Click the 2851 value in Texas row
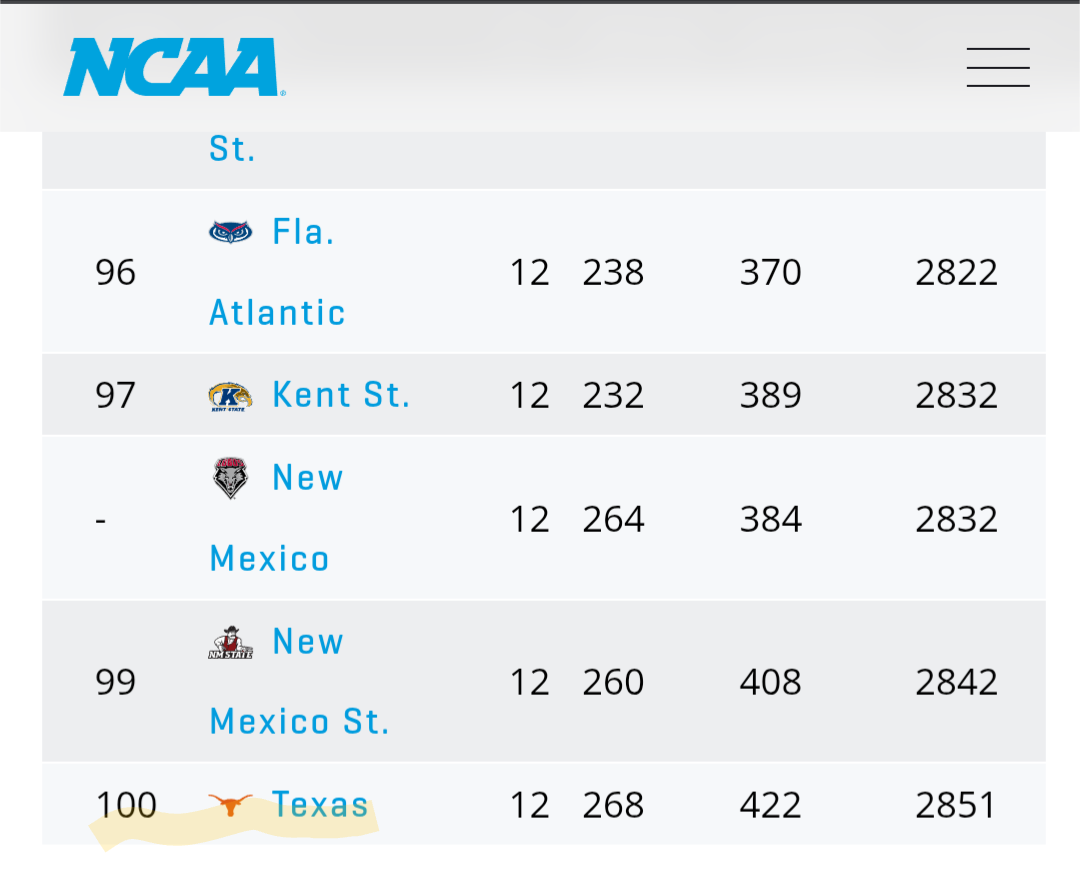 (956, 805)
